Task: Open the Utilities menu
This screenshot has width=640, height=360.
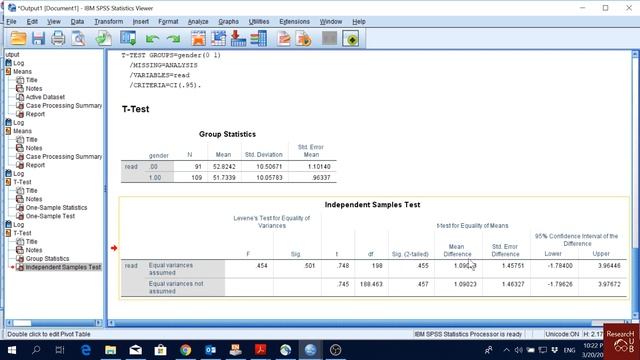Action: [259, 22]
